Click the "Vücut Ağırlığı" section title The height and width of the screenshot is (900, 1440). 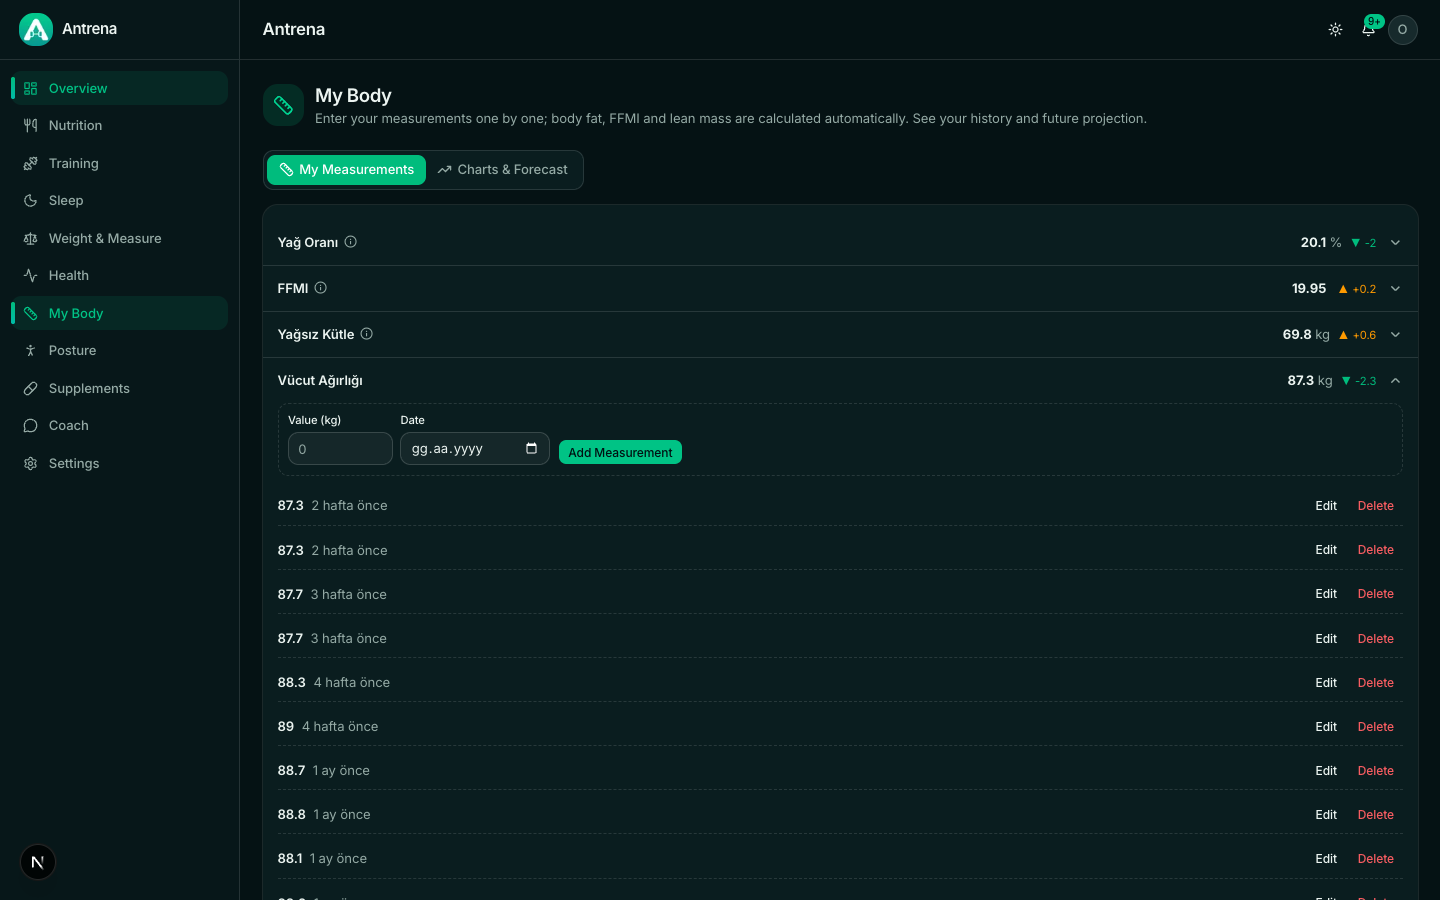pyautogui.click(x=320, y=381)
